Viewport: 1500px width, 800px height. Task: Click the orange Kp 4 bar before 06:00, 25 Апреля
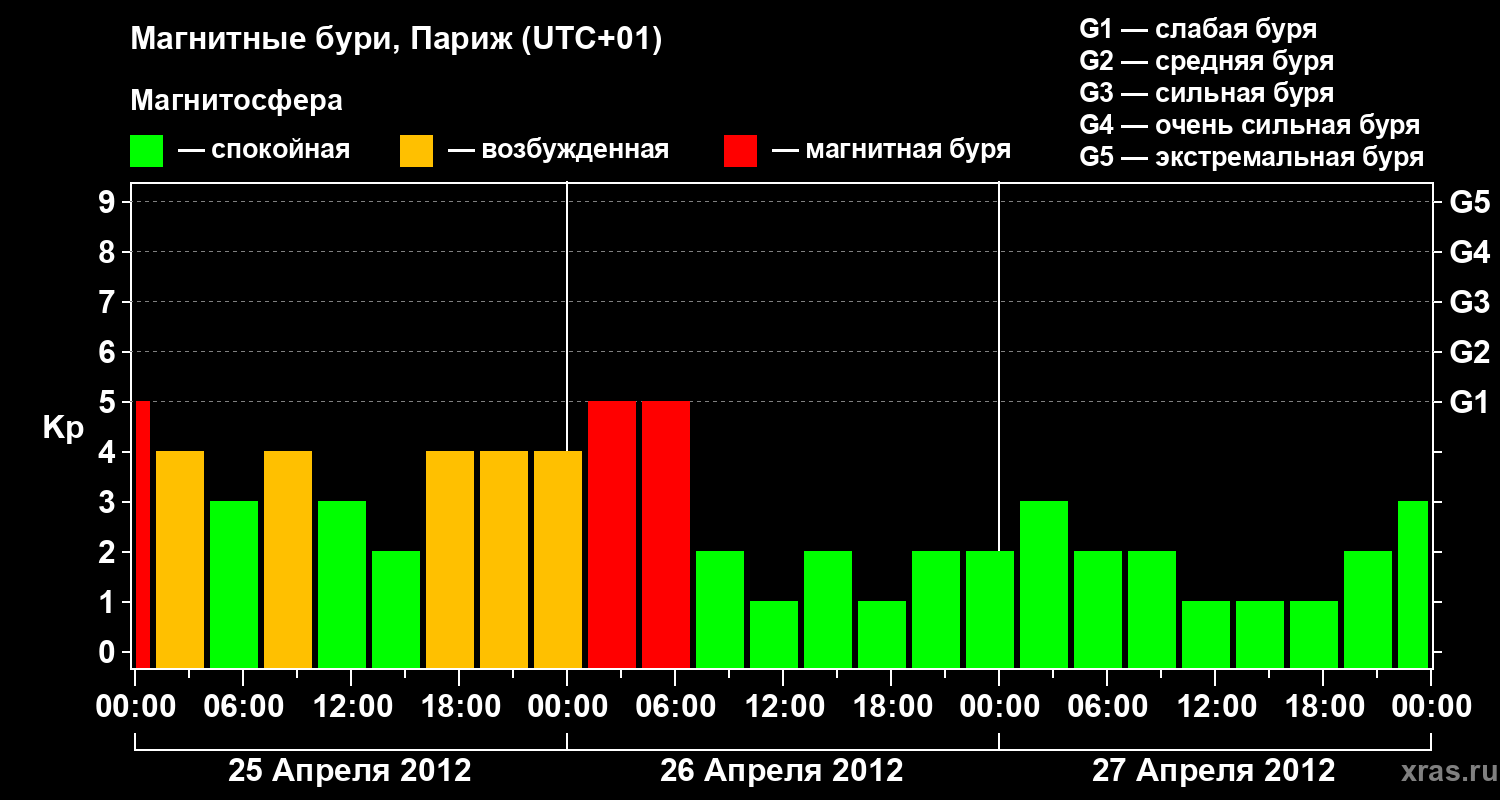[180, 559]
